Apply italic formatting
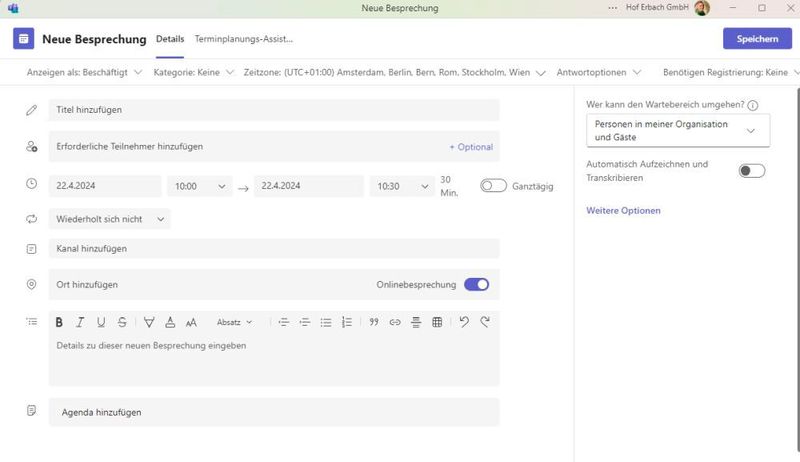 click(80, 322)
